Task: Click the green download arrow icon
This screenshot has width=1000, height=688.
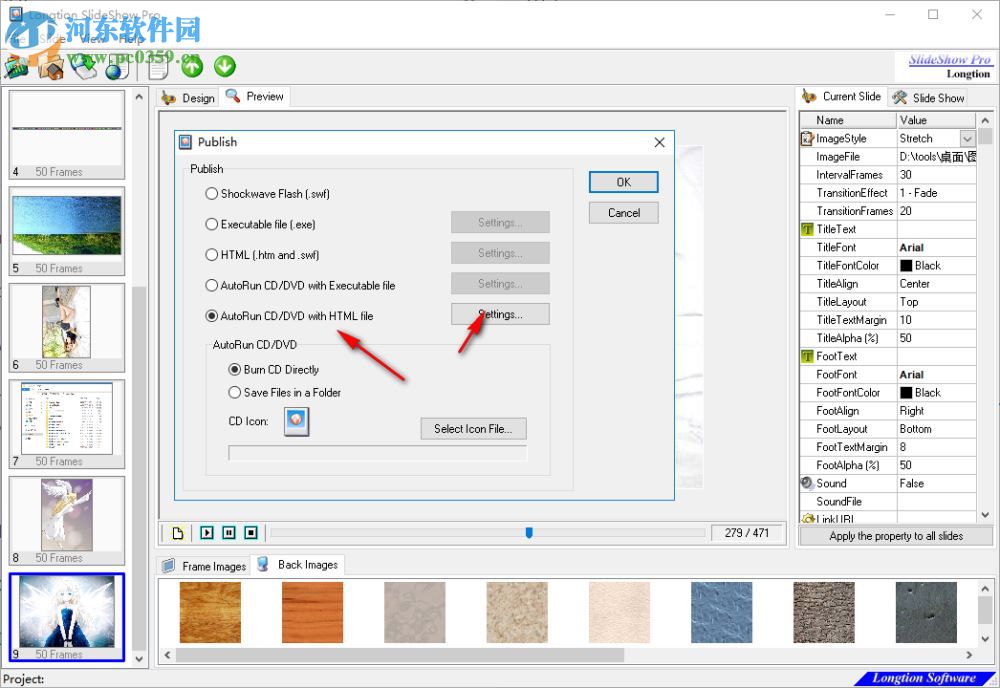Action: [224, 67]
